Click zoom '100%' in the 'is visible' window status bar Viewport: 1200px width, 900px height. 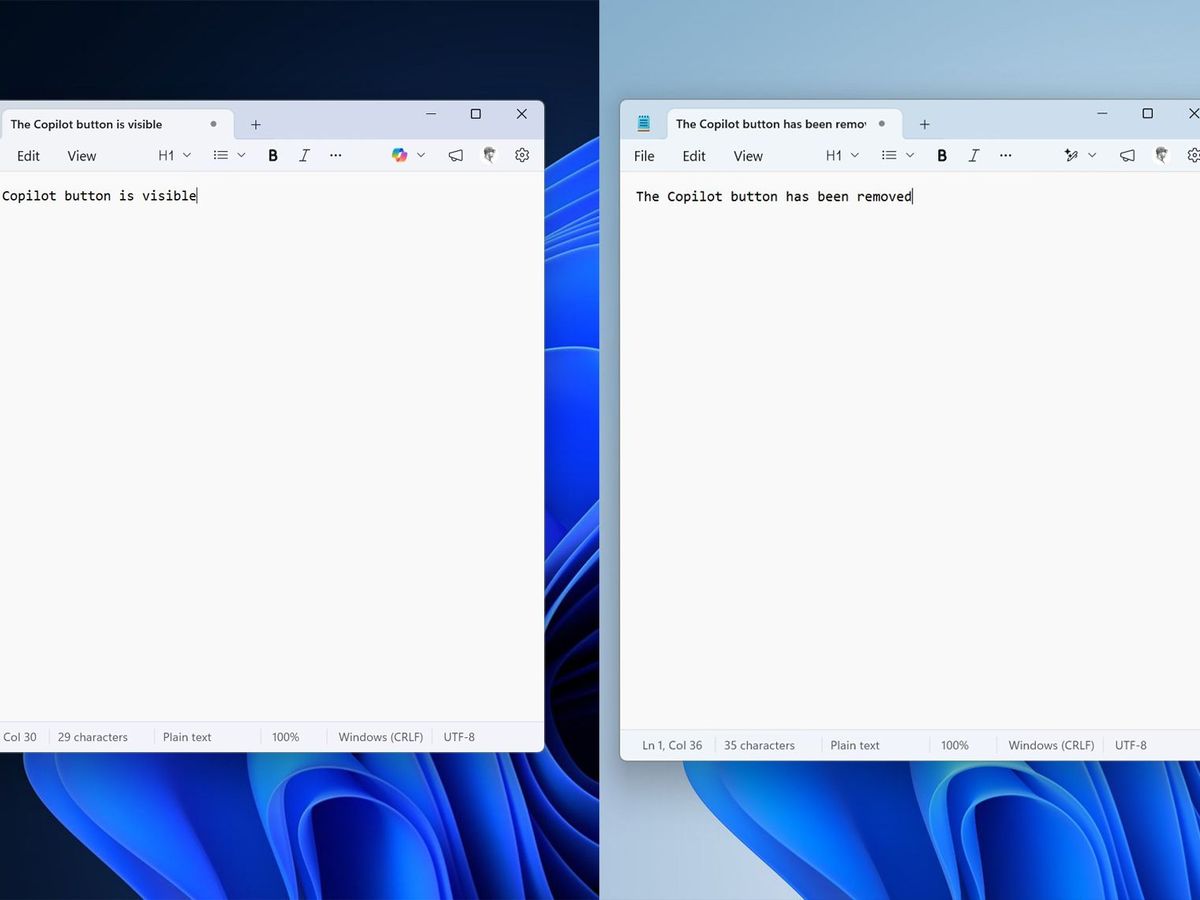286,737
